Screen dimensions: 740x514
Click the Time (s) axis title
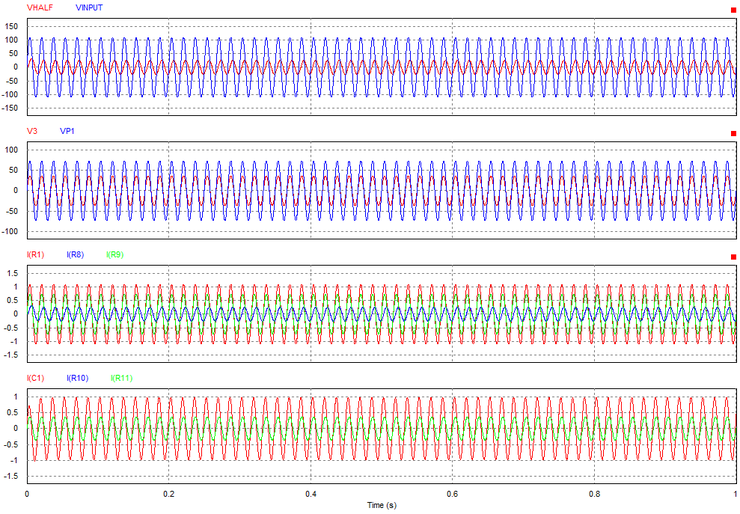click(384, 505)
